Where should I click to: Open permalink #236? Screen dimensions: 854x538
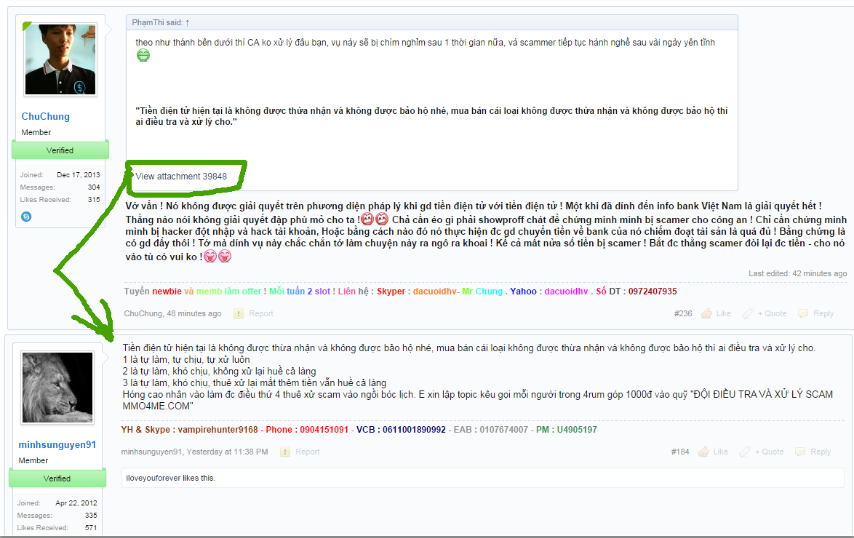(x=683, y=314)
